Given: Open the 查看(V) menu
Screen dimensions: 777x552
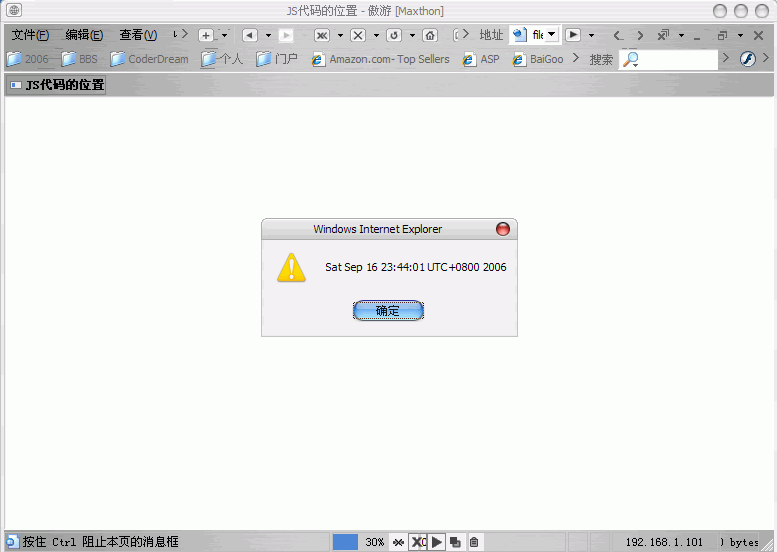Looking at the screenshot, I should pos(138,35).
